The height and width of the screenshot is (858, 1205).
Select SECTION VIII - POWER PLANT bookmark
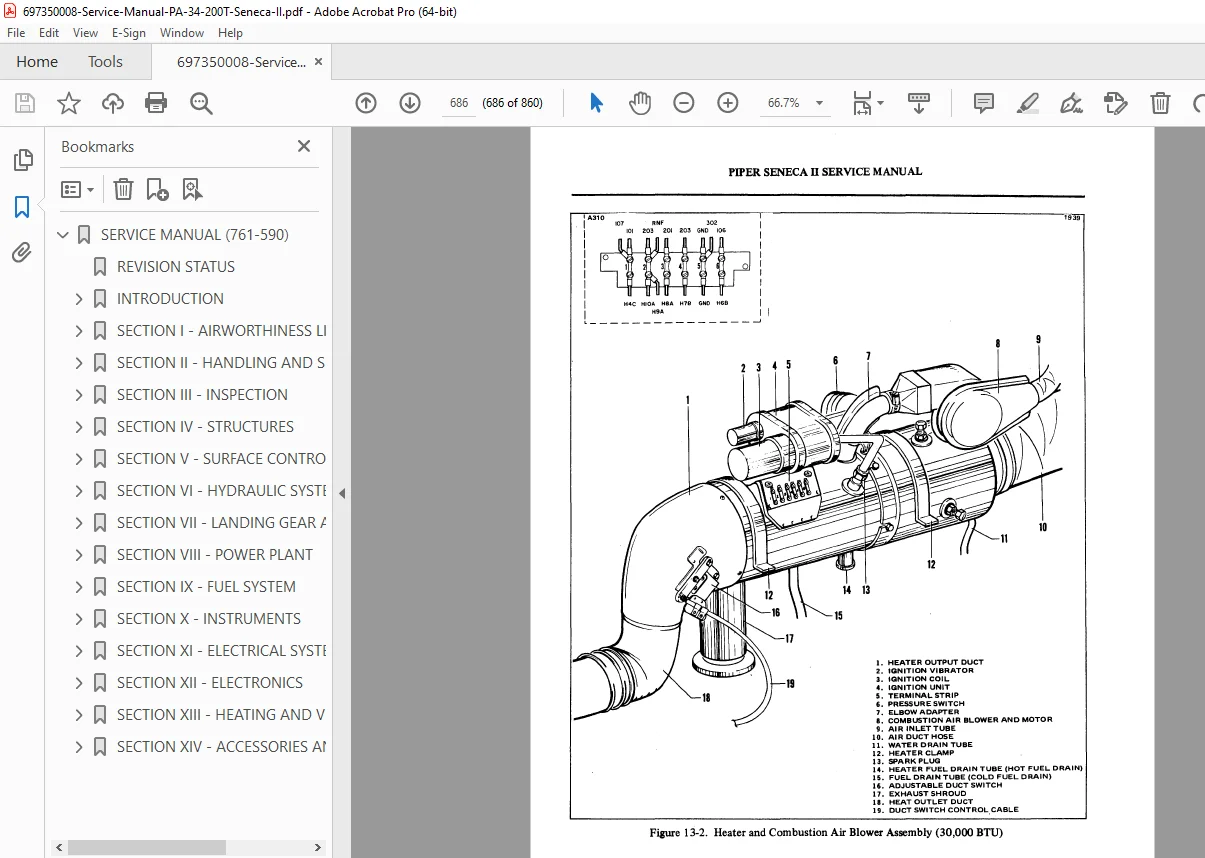click(215, 555)
